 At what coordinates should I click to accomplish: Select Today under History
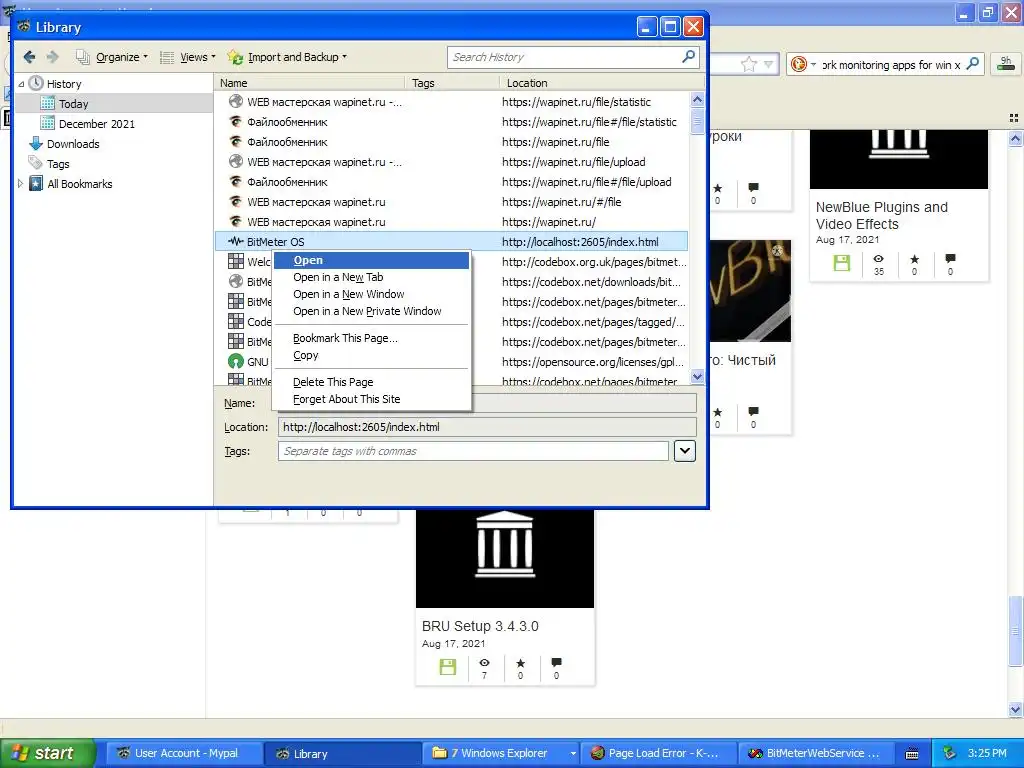point(73,104)
